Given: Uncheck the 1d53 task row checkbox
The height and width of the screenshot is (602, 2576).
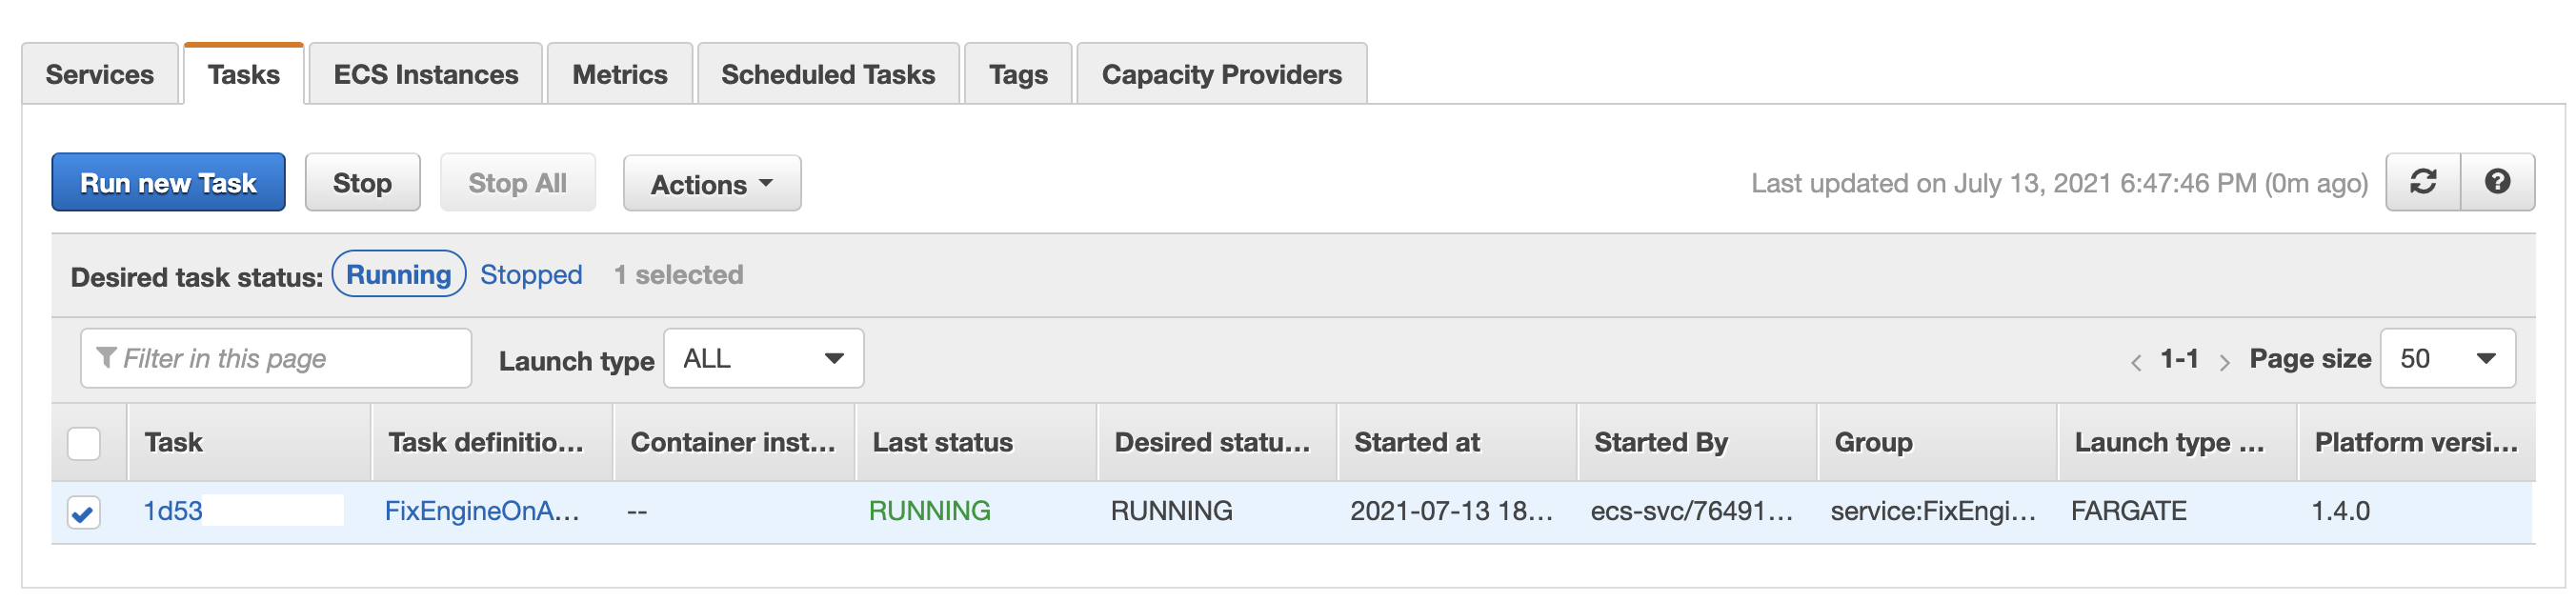Looking at the screenshot, I should coord(84,513).
